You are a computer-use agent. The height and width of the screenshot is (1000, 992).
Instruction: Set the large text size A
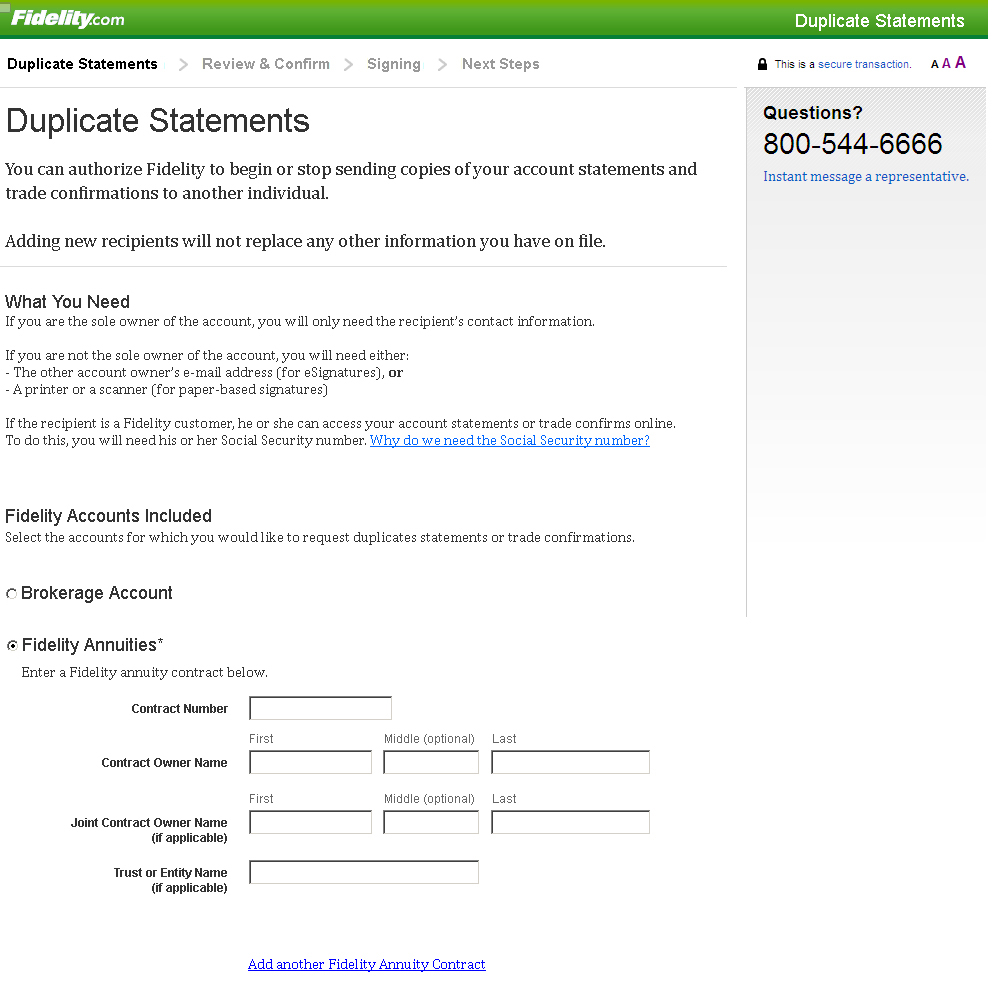[x=960, y=62]
